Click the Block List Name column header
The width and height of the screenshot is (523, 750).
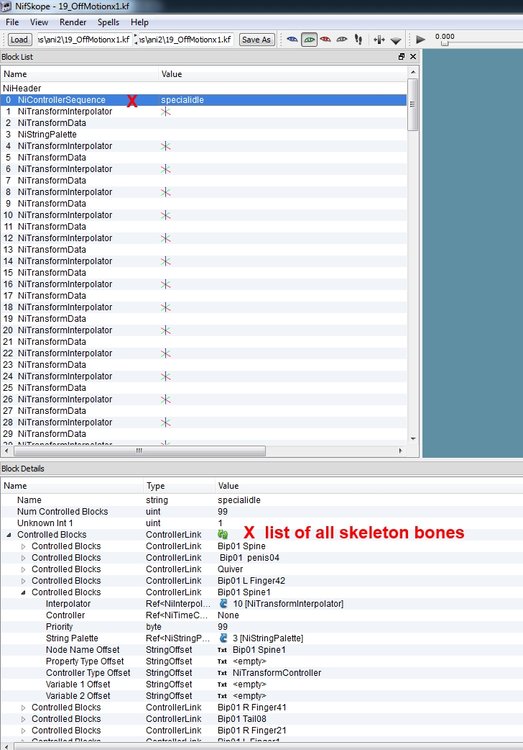(79, 74)
